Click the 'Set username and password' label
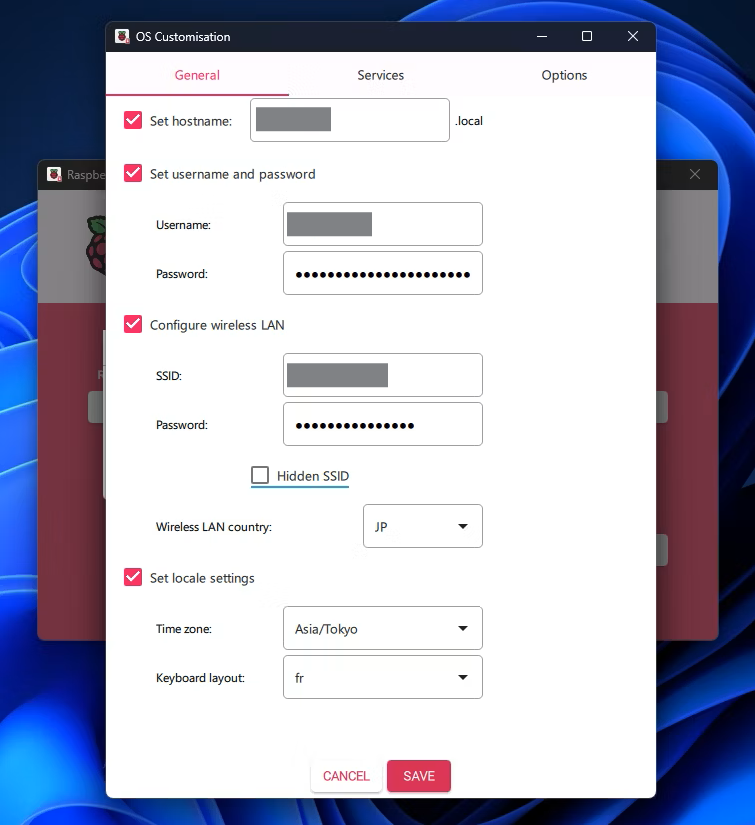Image resolution: width=755 pixels, height=825 pixels. [x=233, y=174]
